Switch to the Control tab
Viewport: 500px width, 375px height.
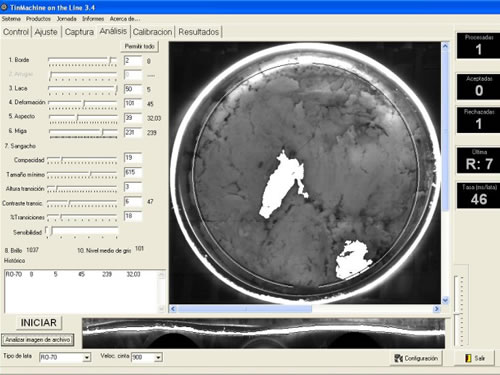tap(16, 32)
